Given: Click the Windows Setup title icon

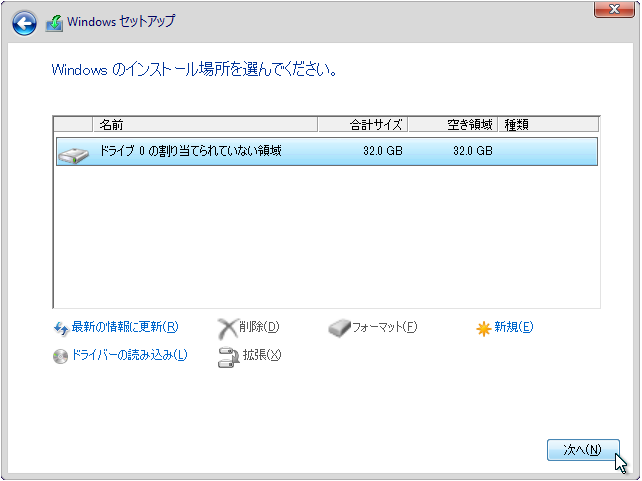Looking at the screenshot, I should [x=54, y=23].
